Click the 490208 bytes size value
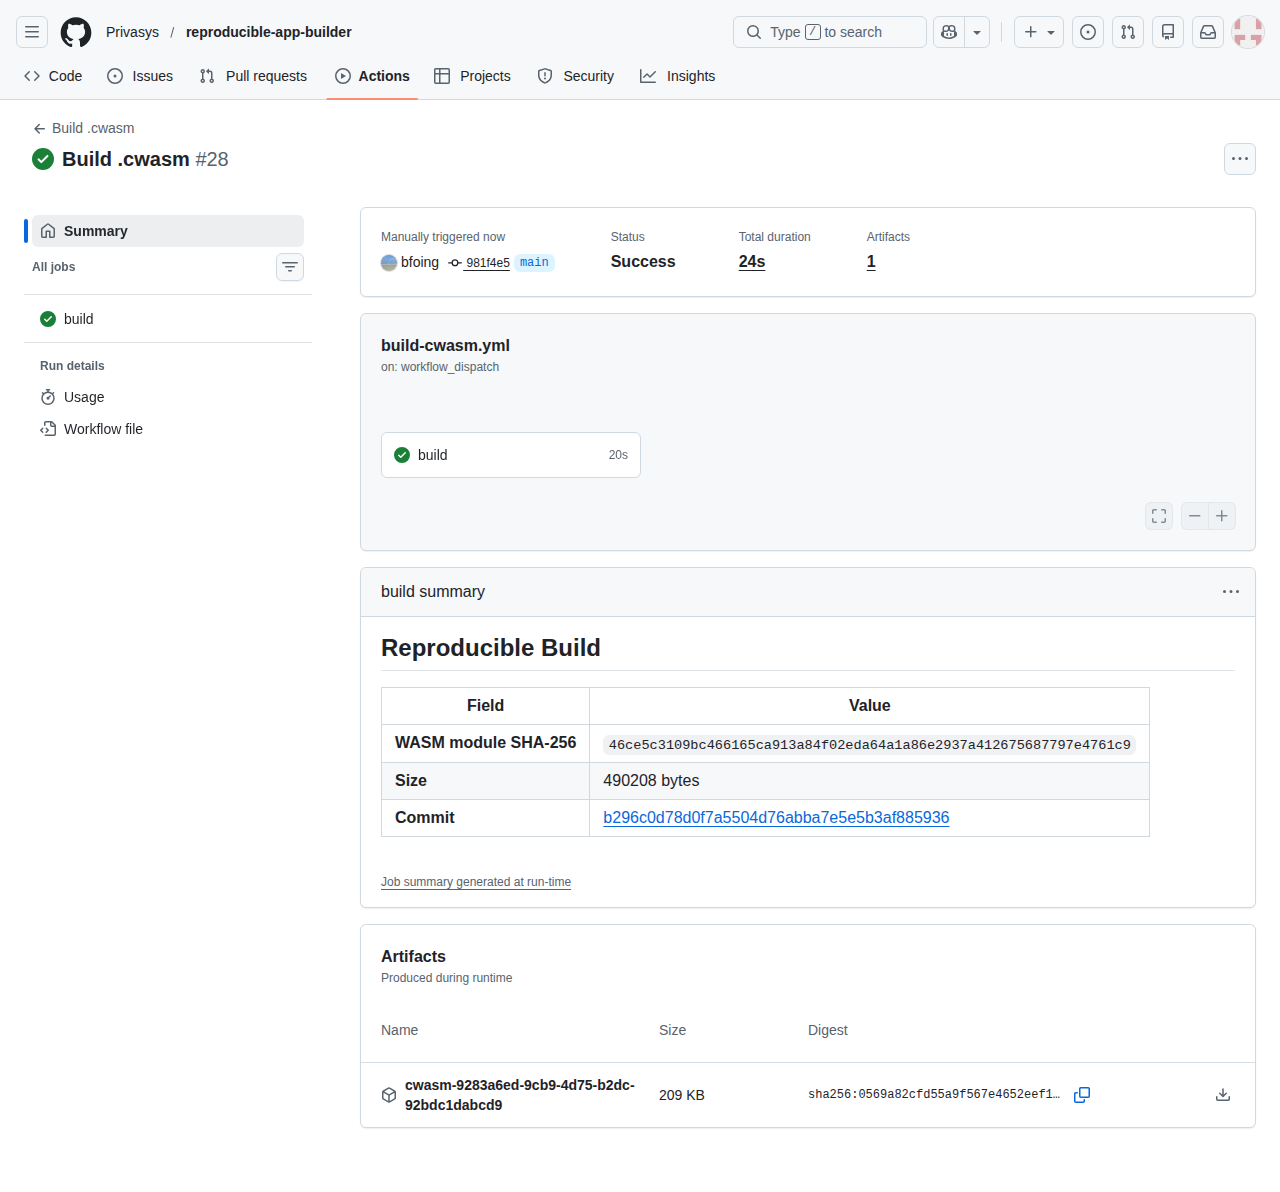1280x1192 pixels. (x=651, y=781)
